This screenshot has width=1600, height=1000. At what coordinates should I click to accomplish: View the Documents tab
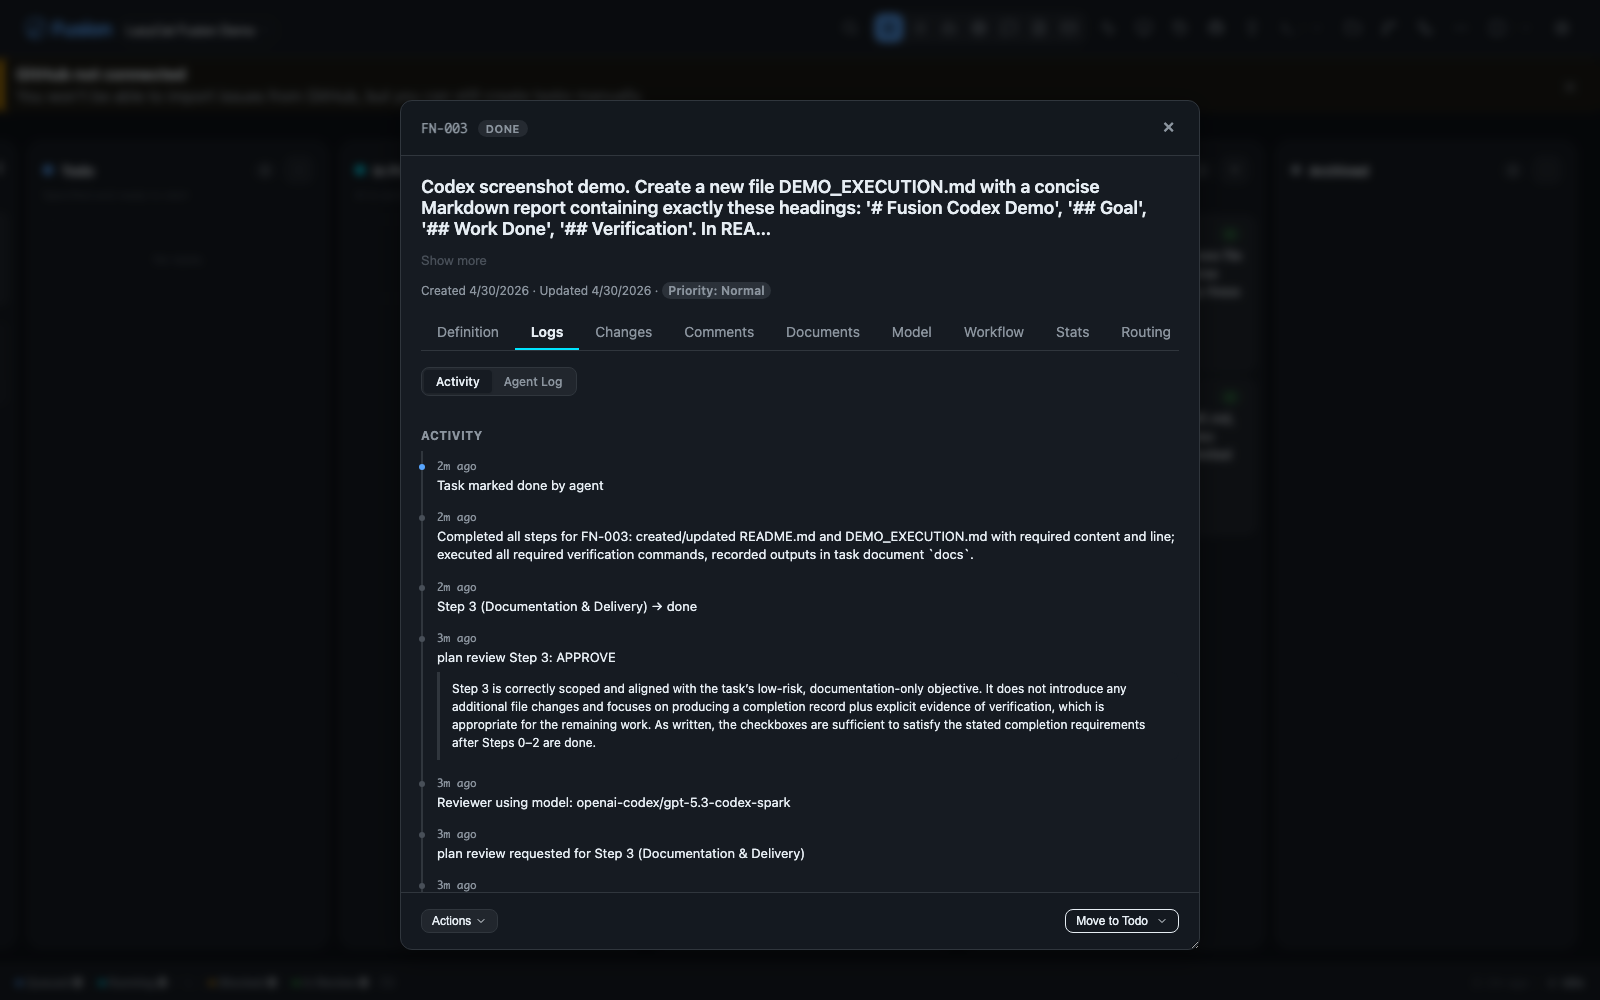point(822,332)
